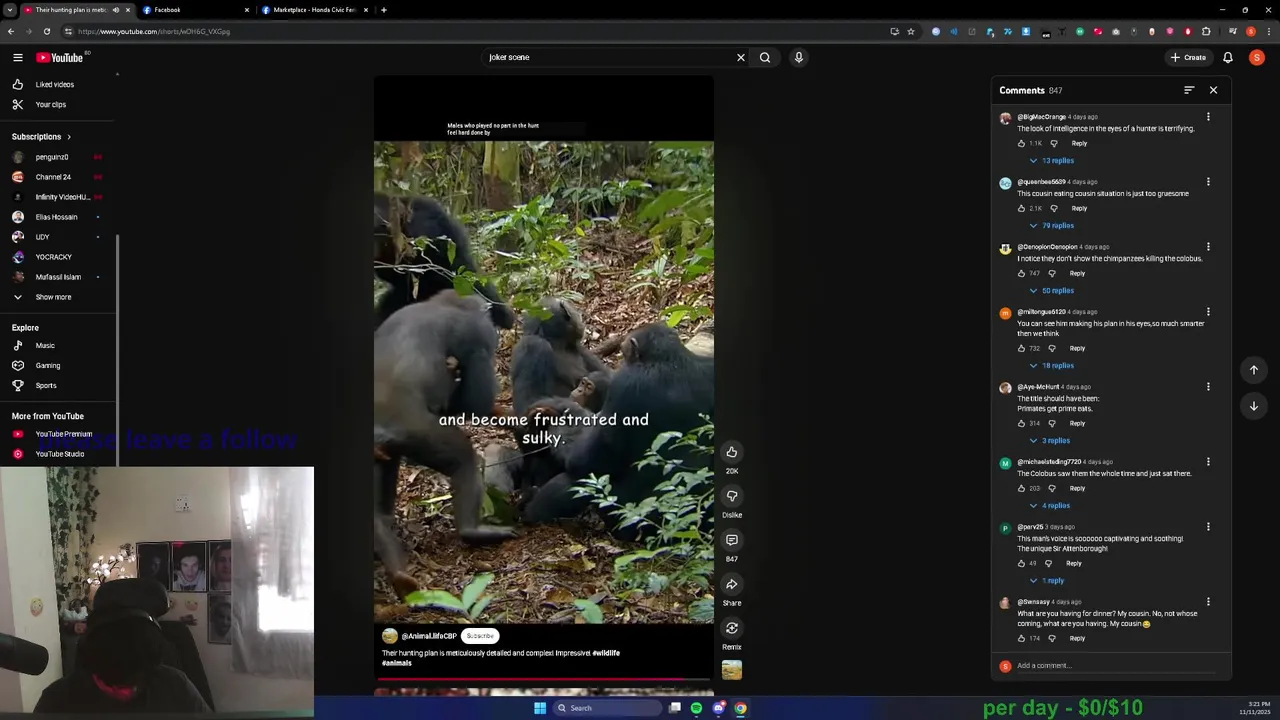Like the BigMacOrange comment
1280x720 pixels.
coord(1021,143)
